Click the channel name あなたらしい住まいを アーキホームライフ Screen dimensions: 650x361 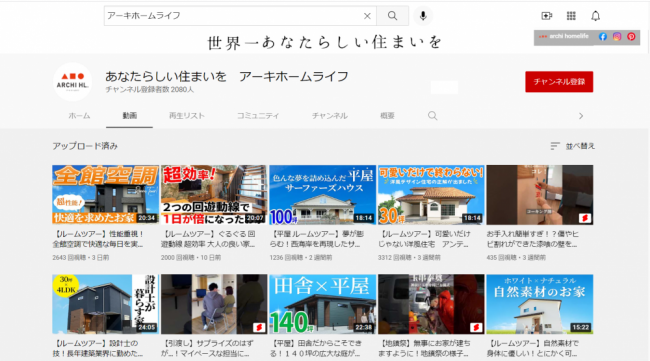(227, 76)
